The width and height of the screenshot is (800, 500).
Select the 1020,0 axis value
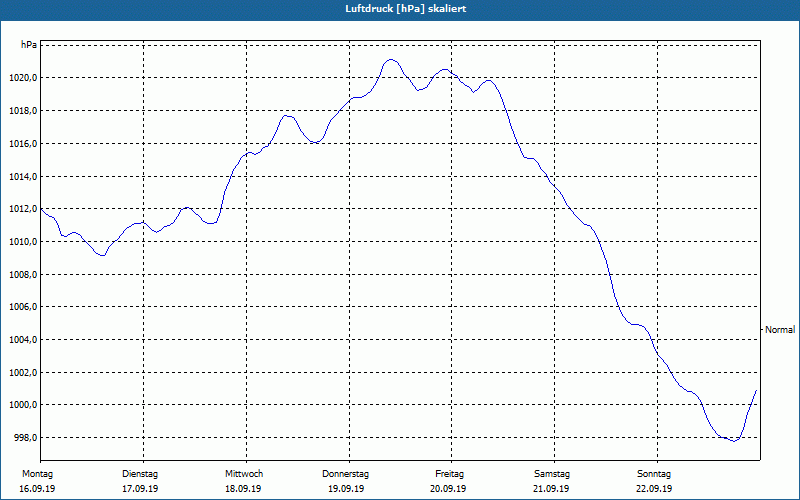pyautogui.click(x=23, y=78)
